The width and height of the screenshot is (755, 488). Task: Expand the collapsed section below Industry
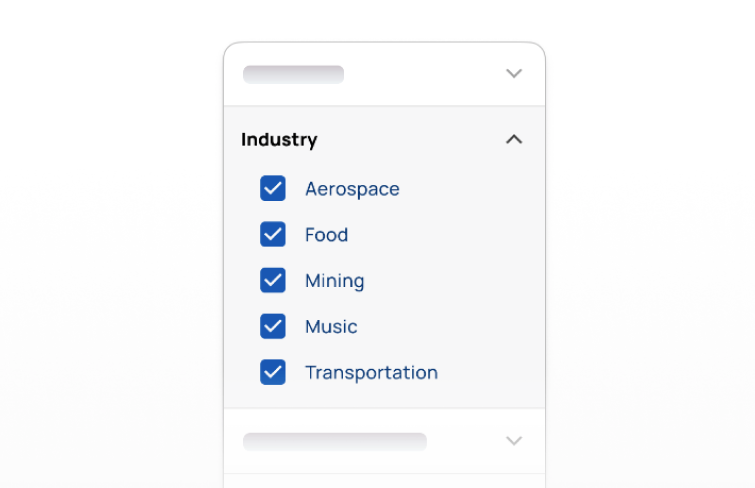click(x=514, y=441)
